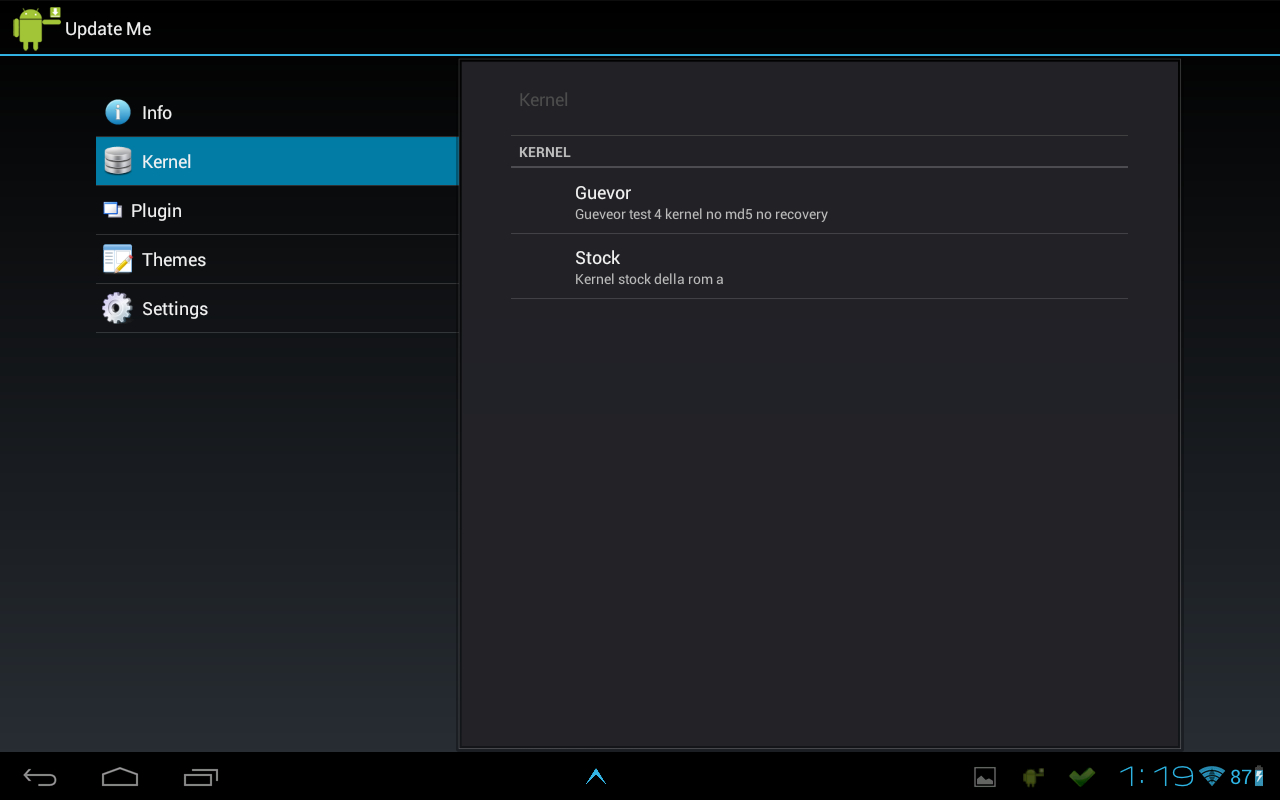
Task: Select the Stock kernel entry
Action: coord(819,266)
